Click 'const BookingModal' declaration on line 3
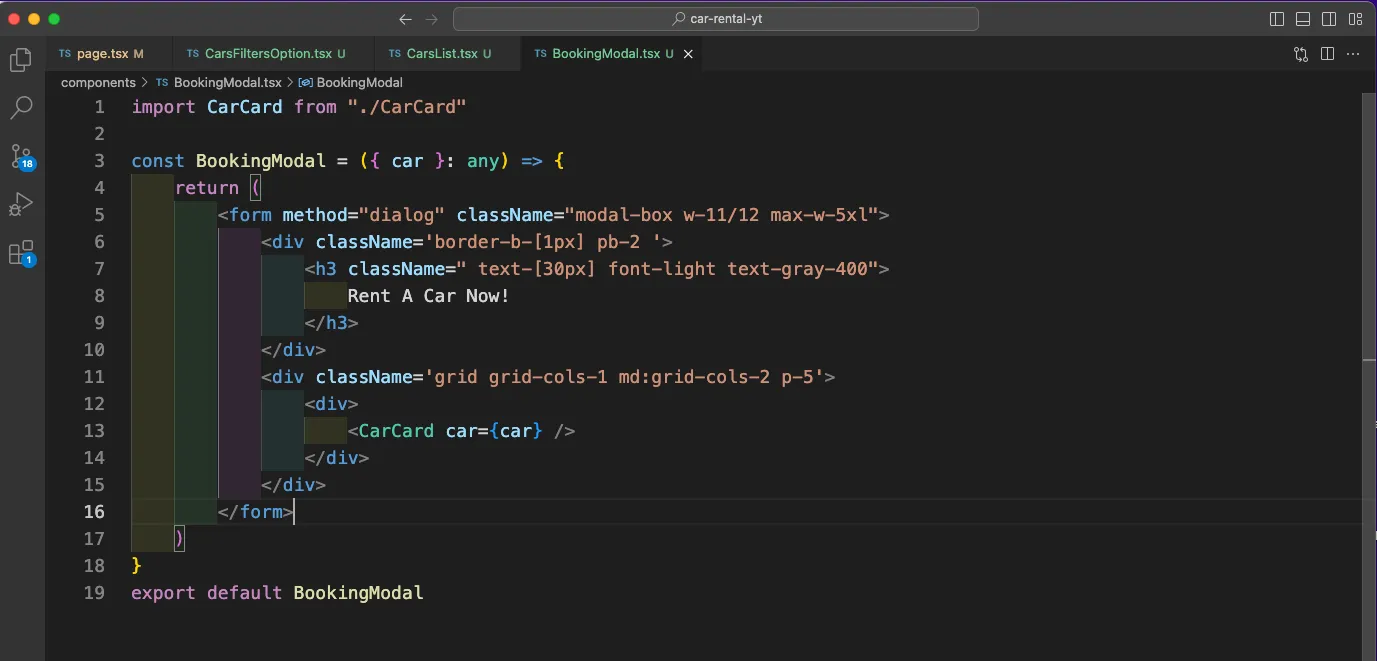This screenshot has height=661, width=1377. pos(228,161)
